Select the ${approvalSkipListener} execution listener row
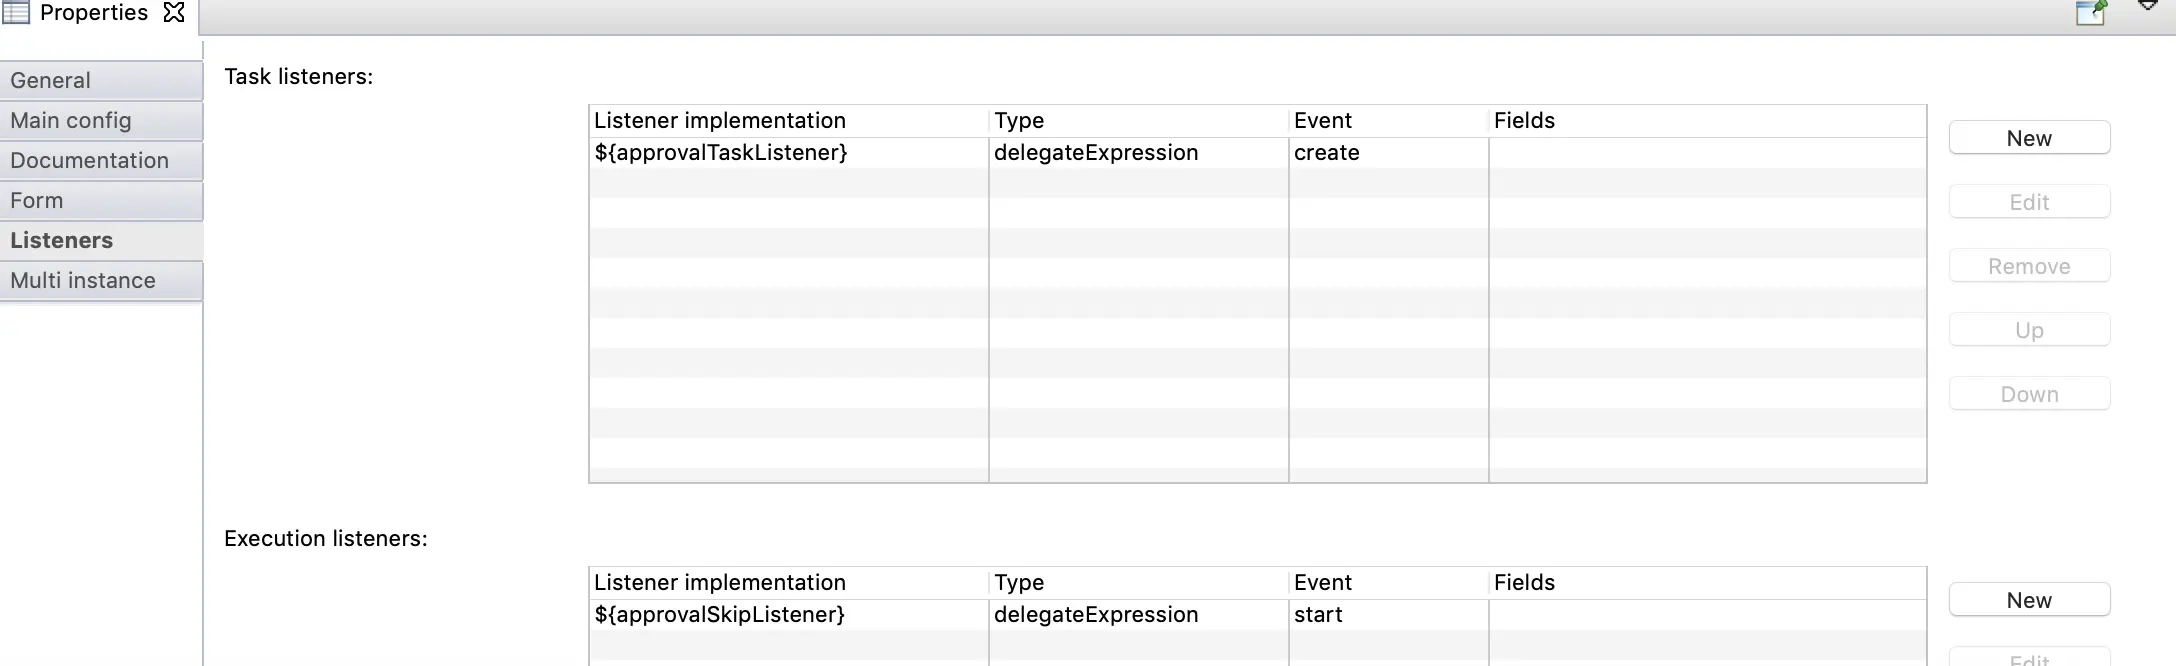Screen dimensions: 2176x666 [x=720, y=615]
